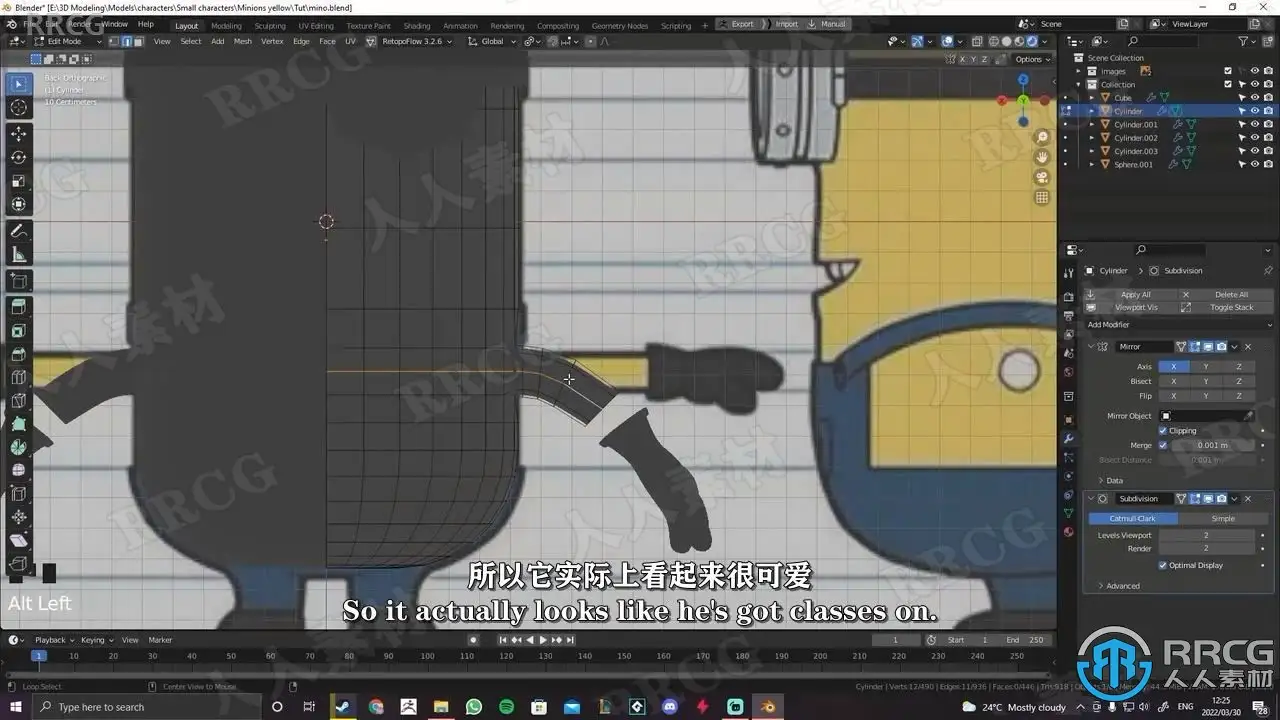Viewport: 1280px width, 720px height.
Task: Uncheck the Images collection checkbox
Action: pos(1228,71)
